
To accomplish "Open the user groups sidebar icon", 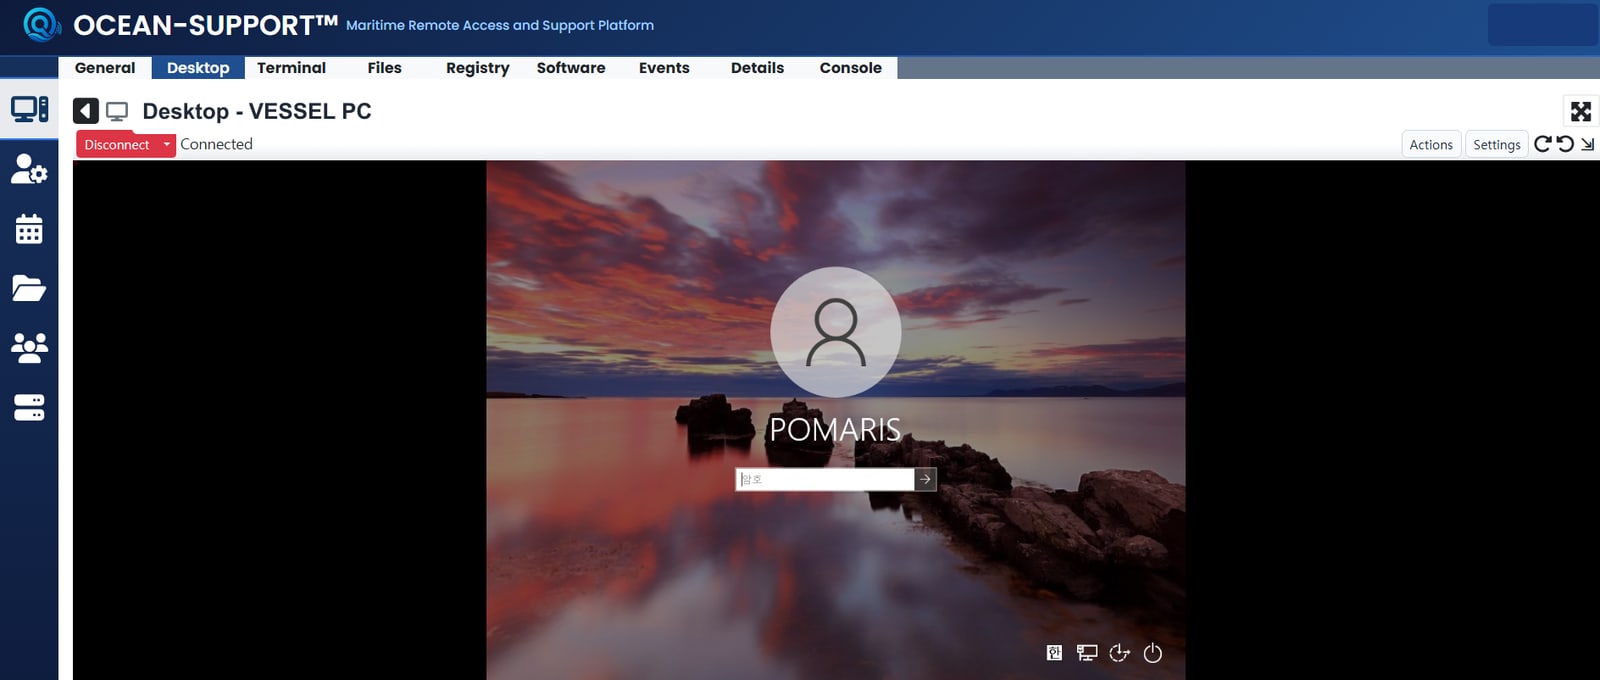I will (x=29, y=347).
